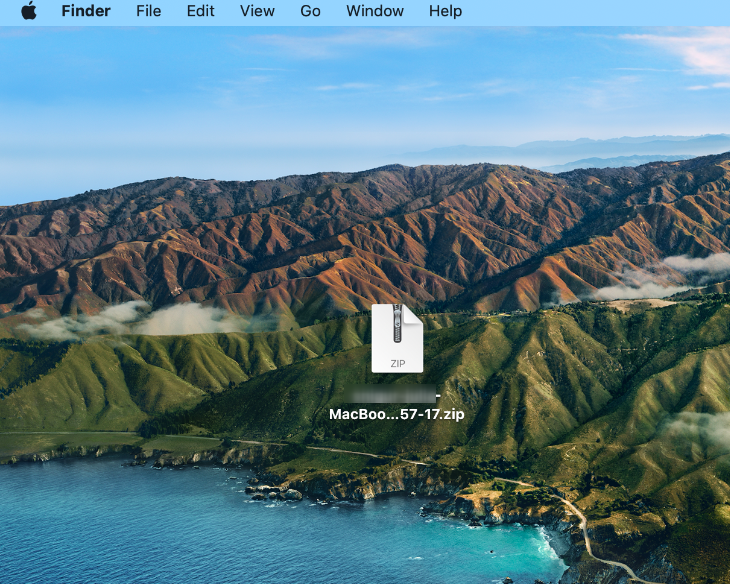Open the File menu
The image size is (730, 584).
pyautogui.click(x=148, y=12)
